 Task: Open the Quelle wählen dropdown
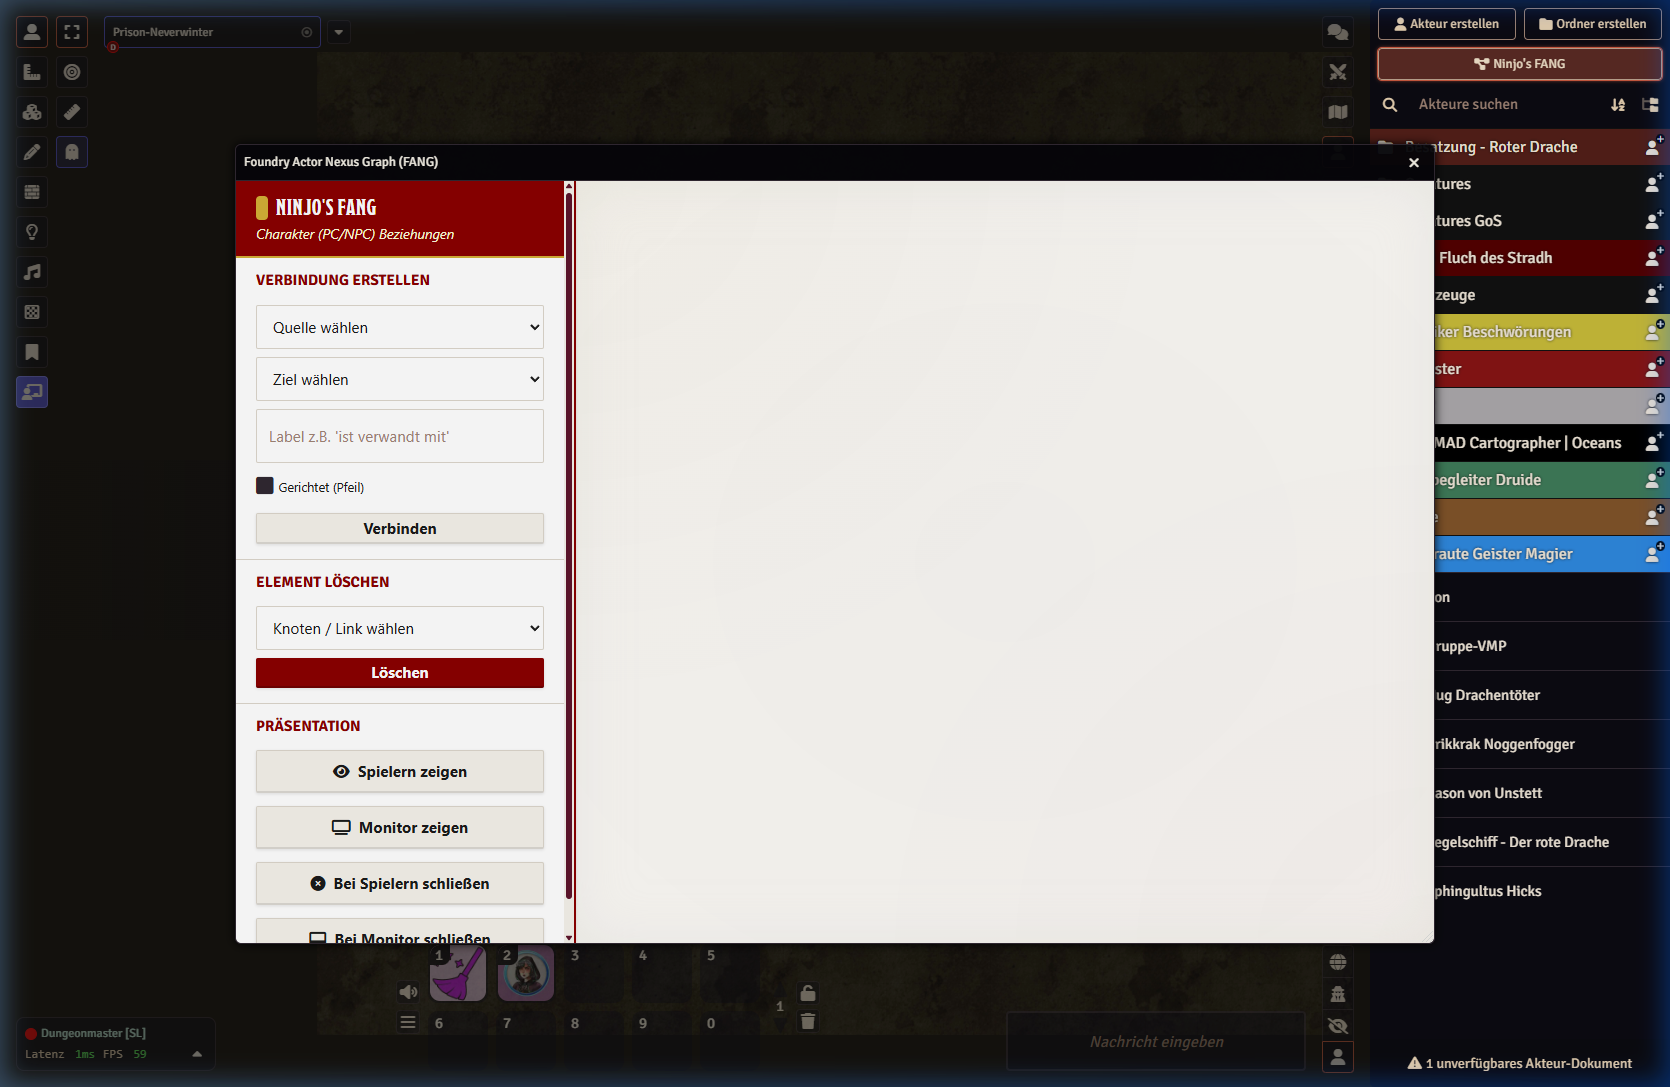[400, 327]
